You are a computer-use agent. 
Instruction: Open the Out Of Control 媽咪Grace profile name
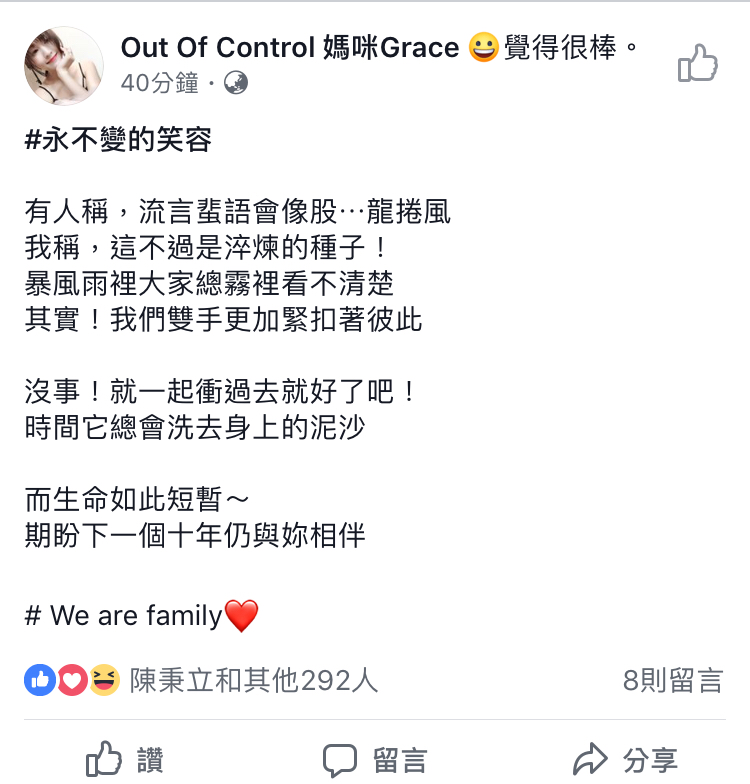click(290, 48)
